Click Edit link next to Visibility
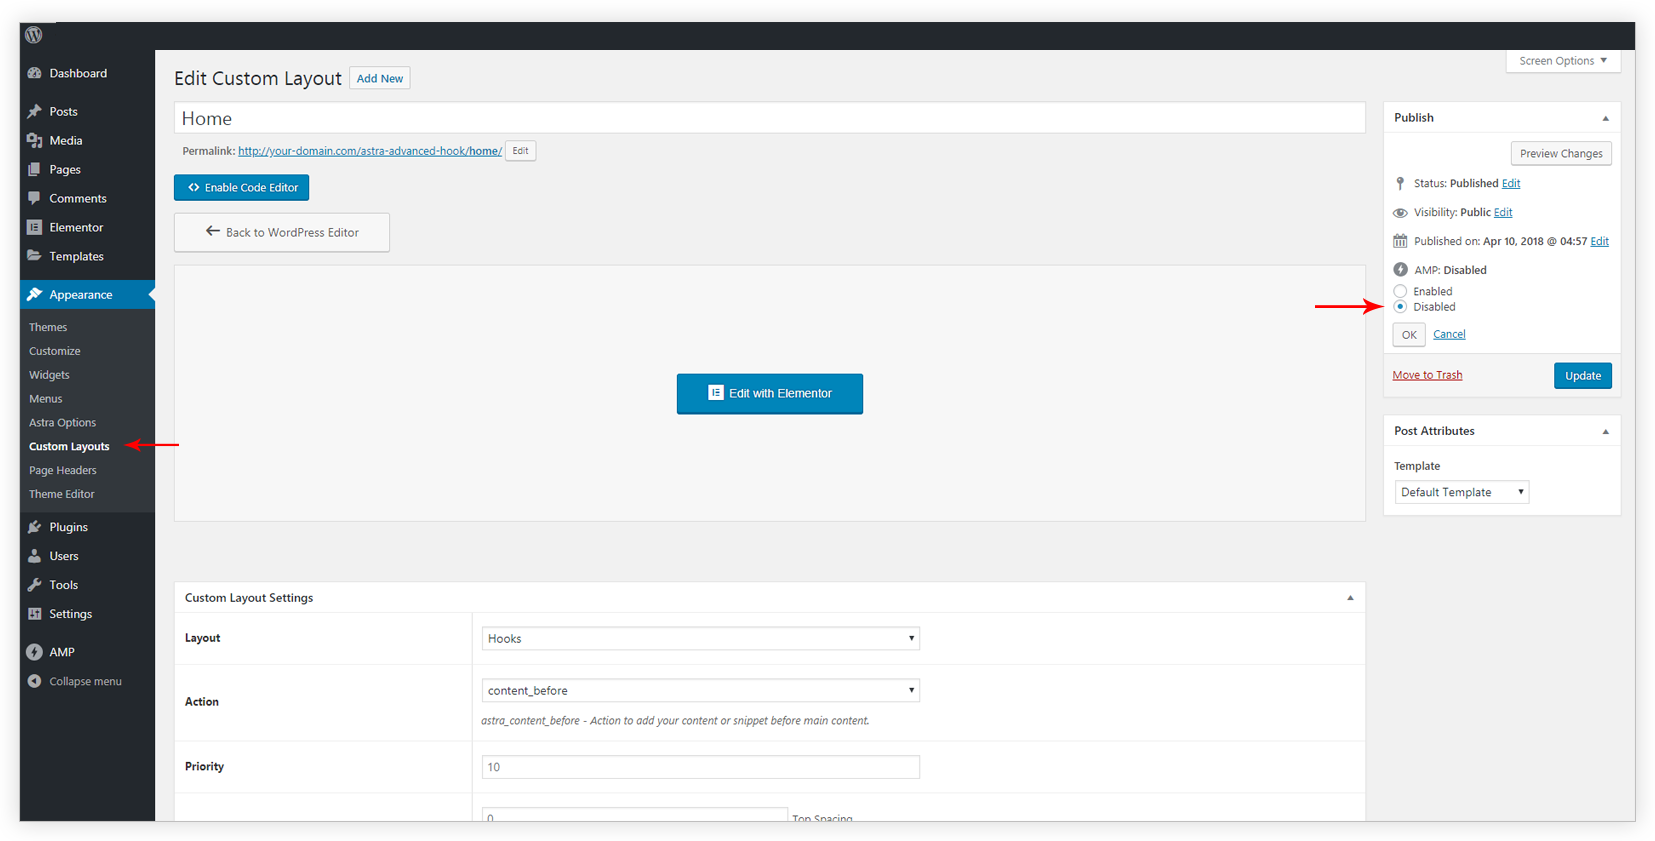This screenshot has height=841, width=1655. [1503, 212]
